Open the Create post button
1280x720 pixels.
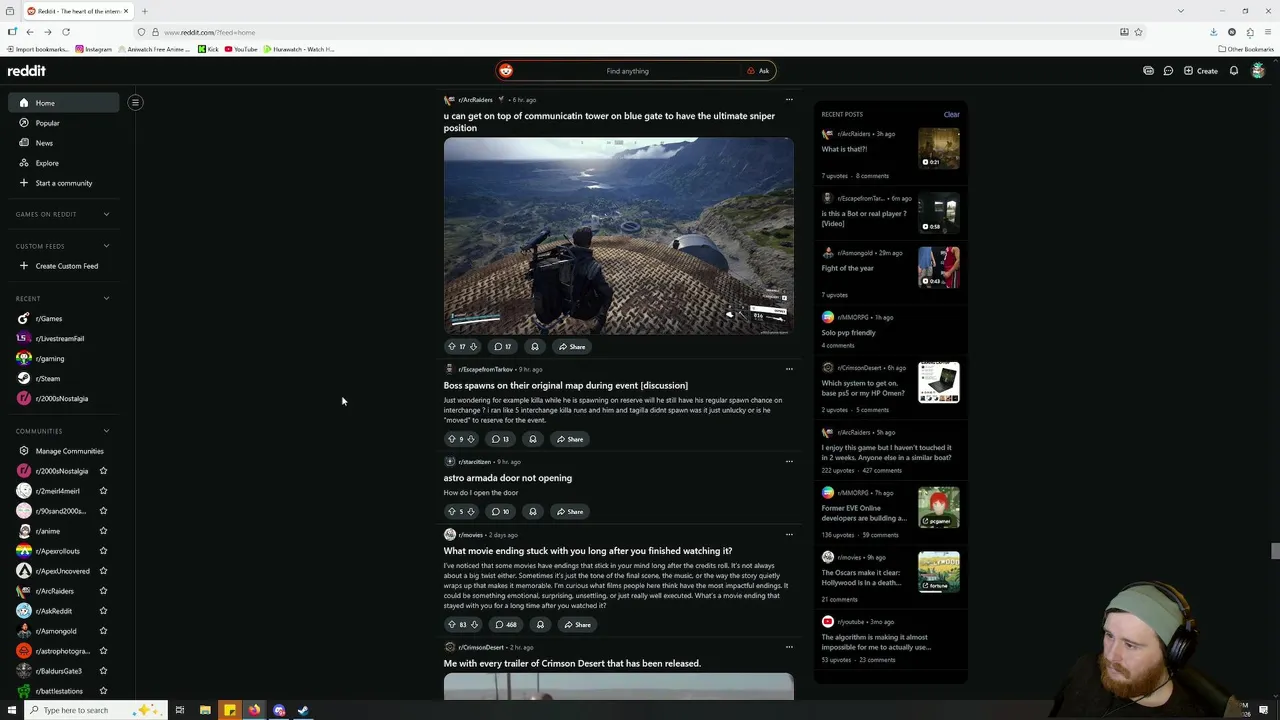pyautogui.click(x=1201, y=71)
